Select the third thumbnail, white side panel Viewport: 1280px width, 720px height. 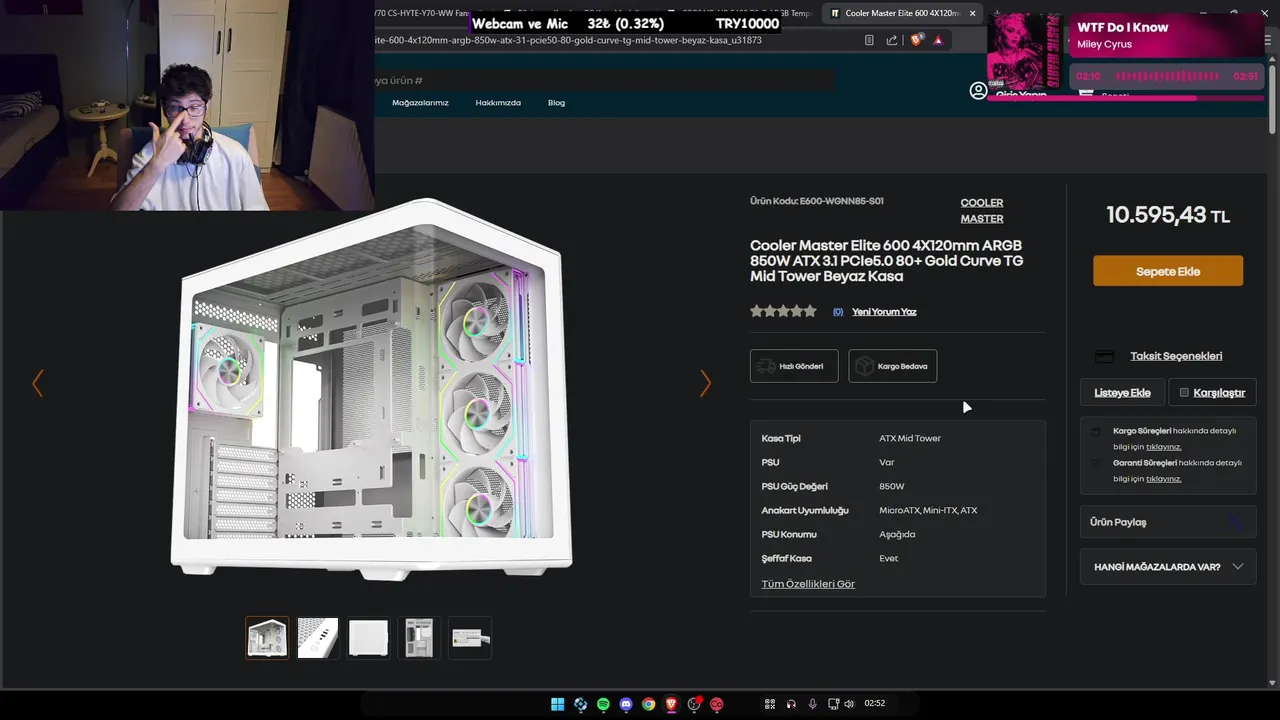tap(369, 637)
